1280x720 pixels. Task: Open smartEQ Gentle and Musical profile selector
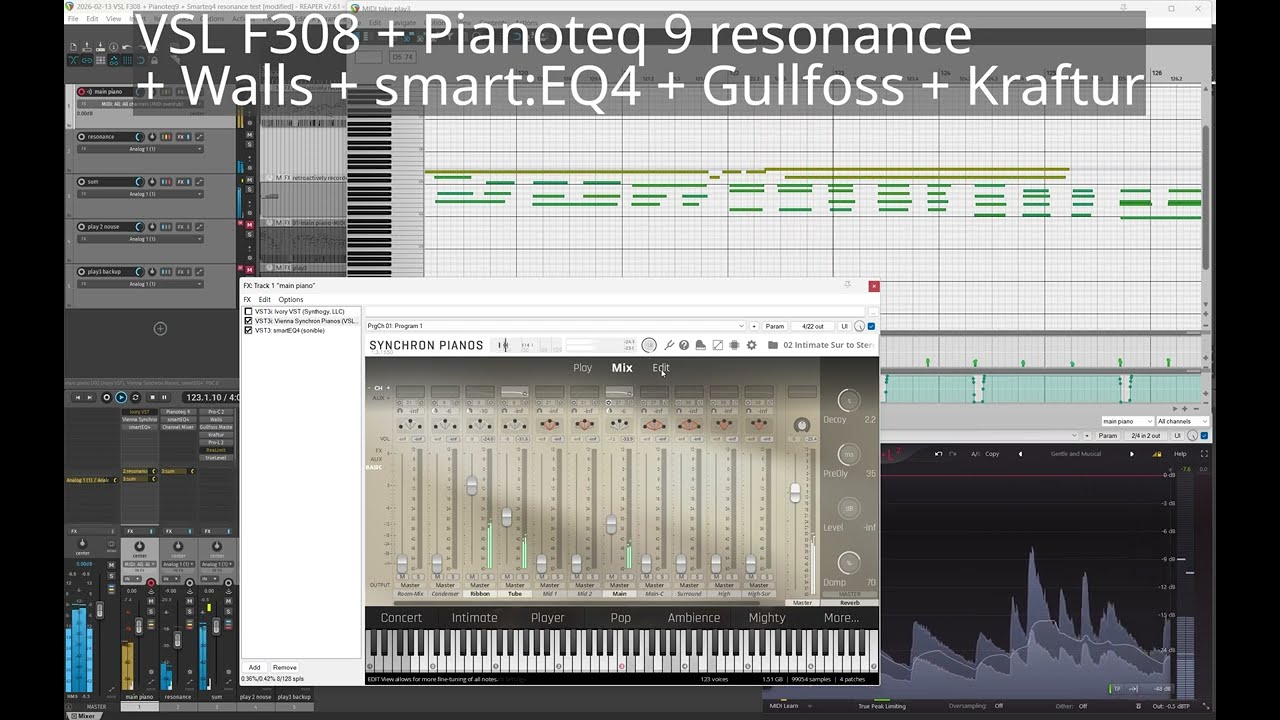pos(1076,454)
